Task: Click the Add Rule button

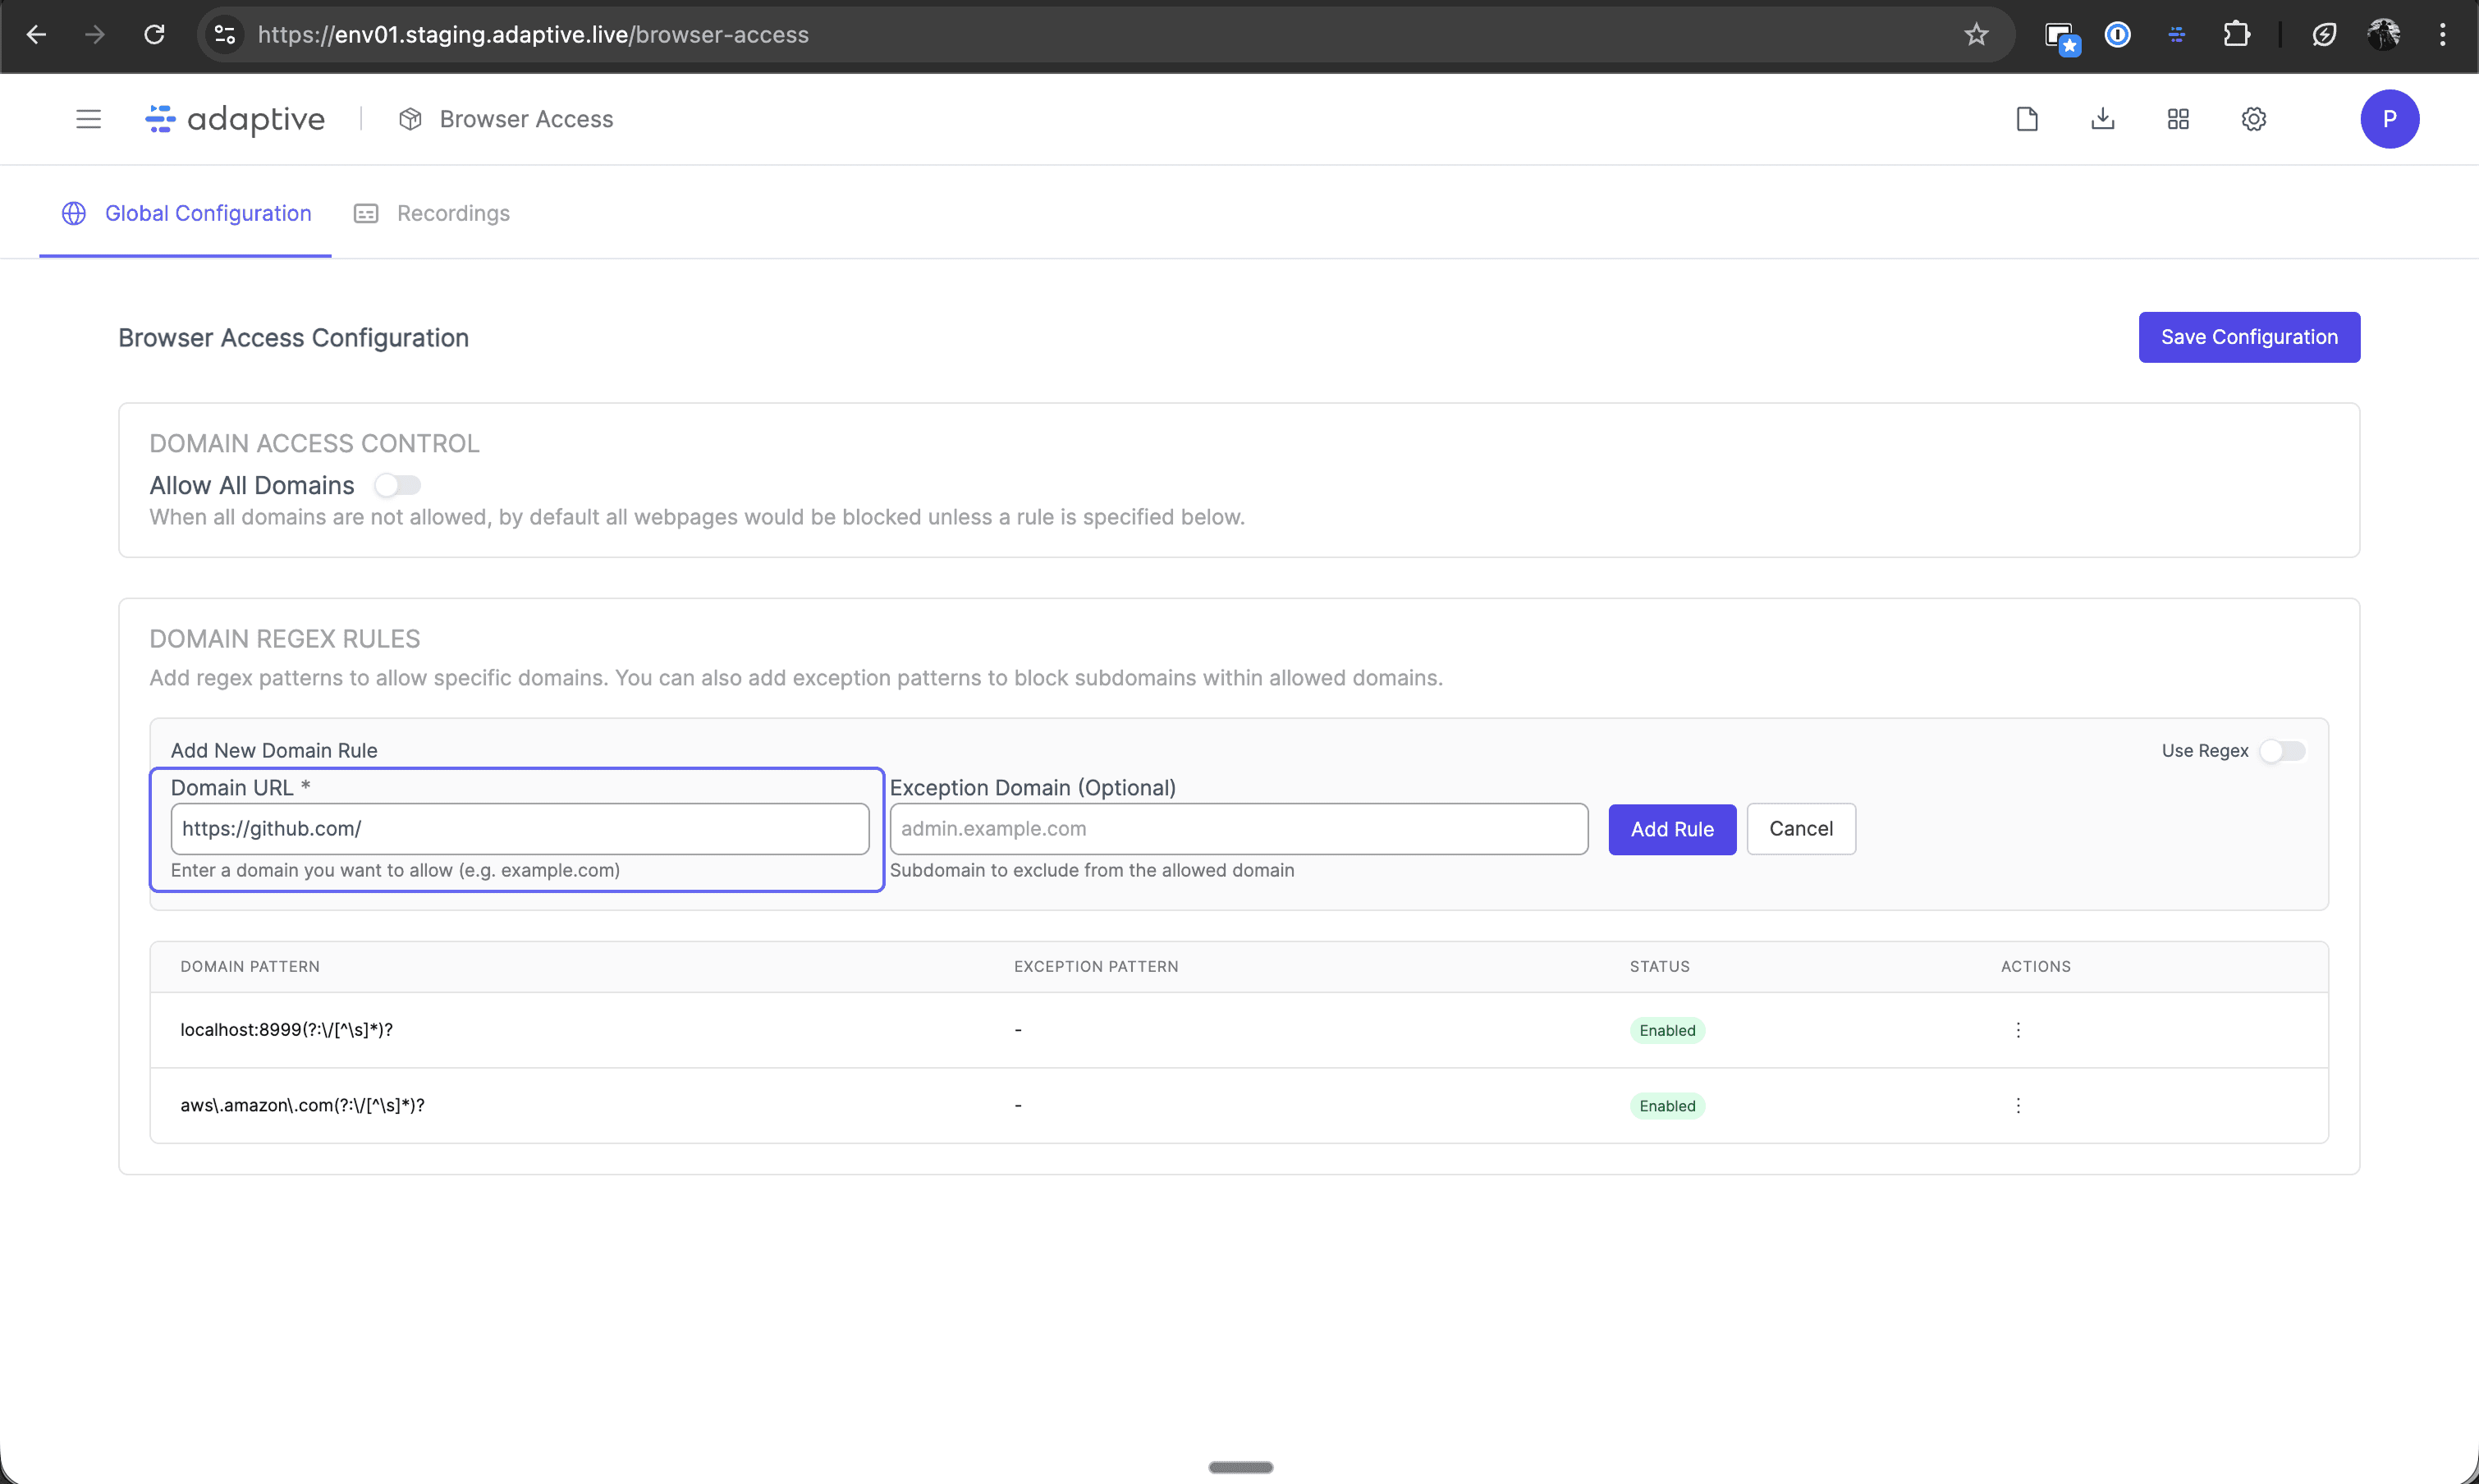Action: pos(1672,829)
